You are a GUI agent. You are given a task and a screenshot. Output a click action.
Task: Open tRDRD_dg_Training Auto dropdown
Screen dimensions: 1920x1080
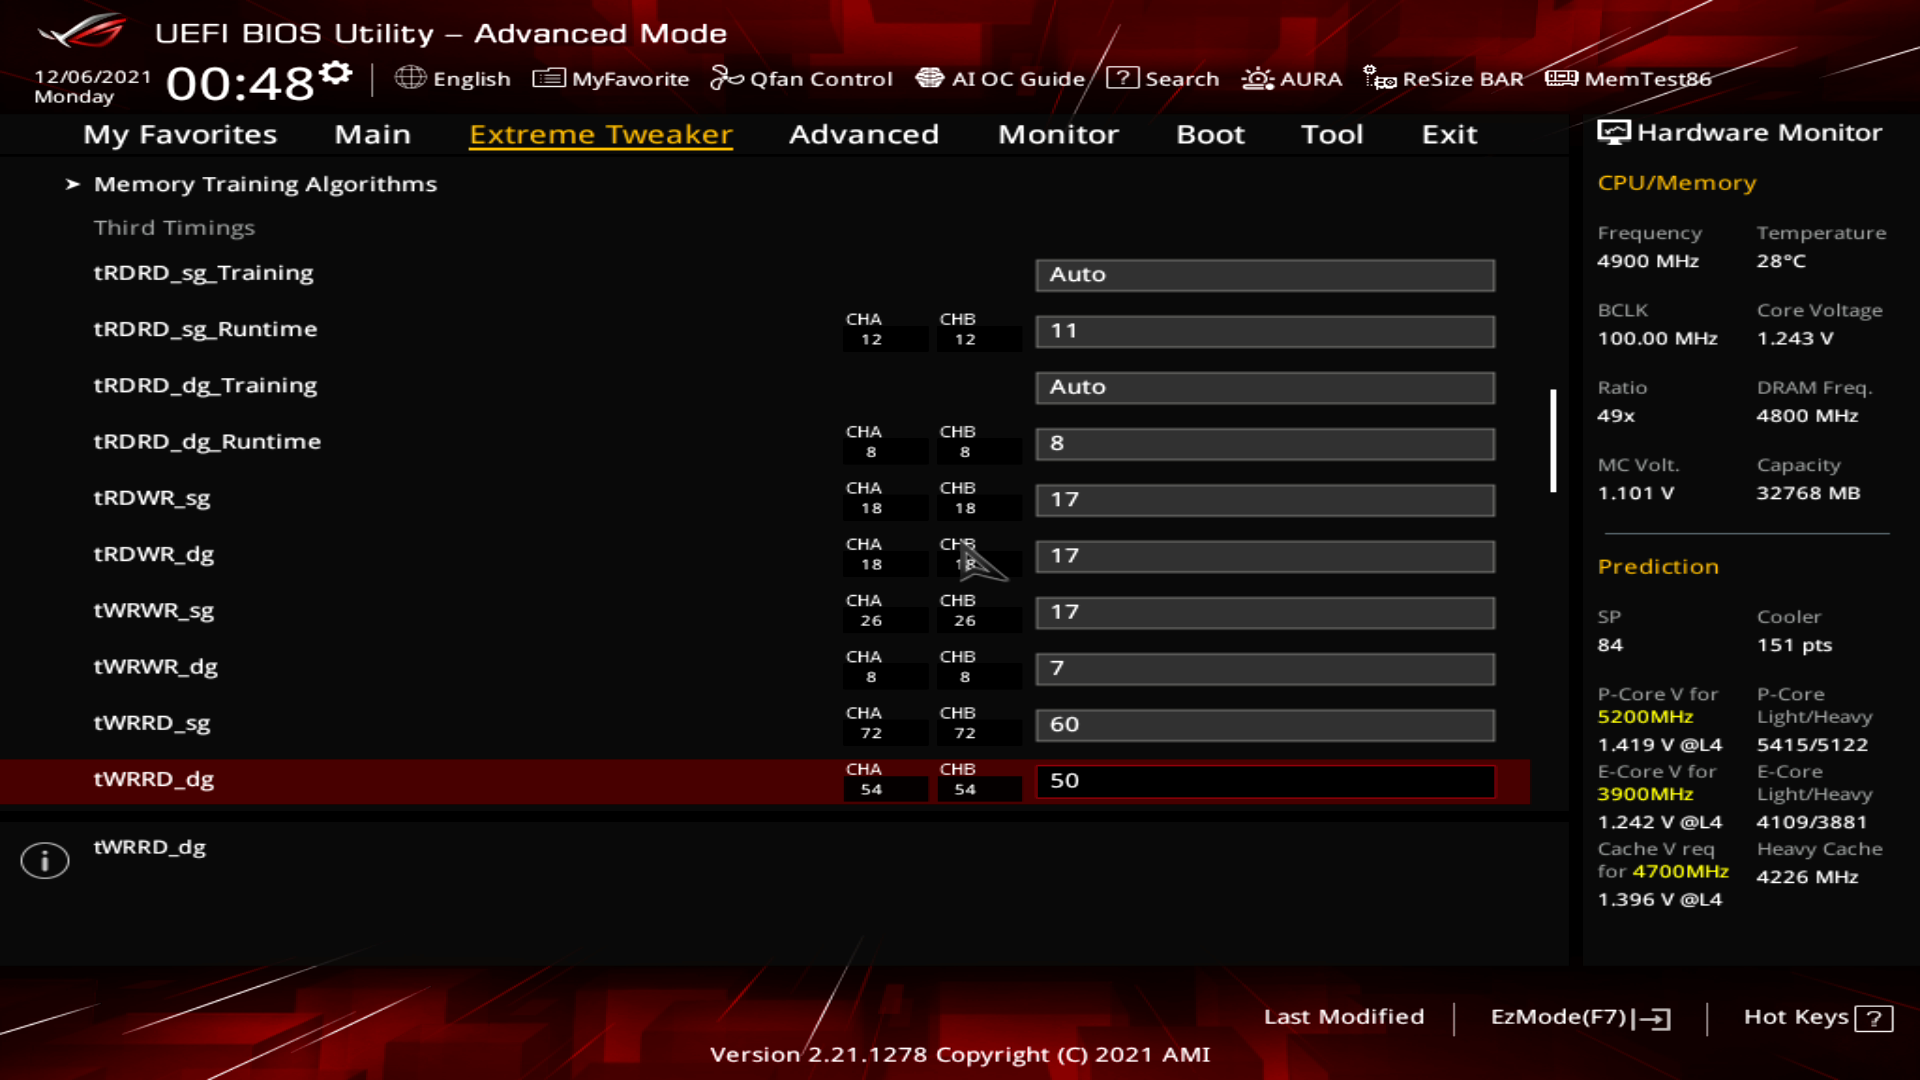click(1264, 387)
